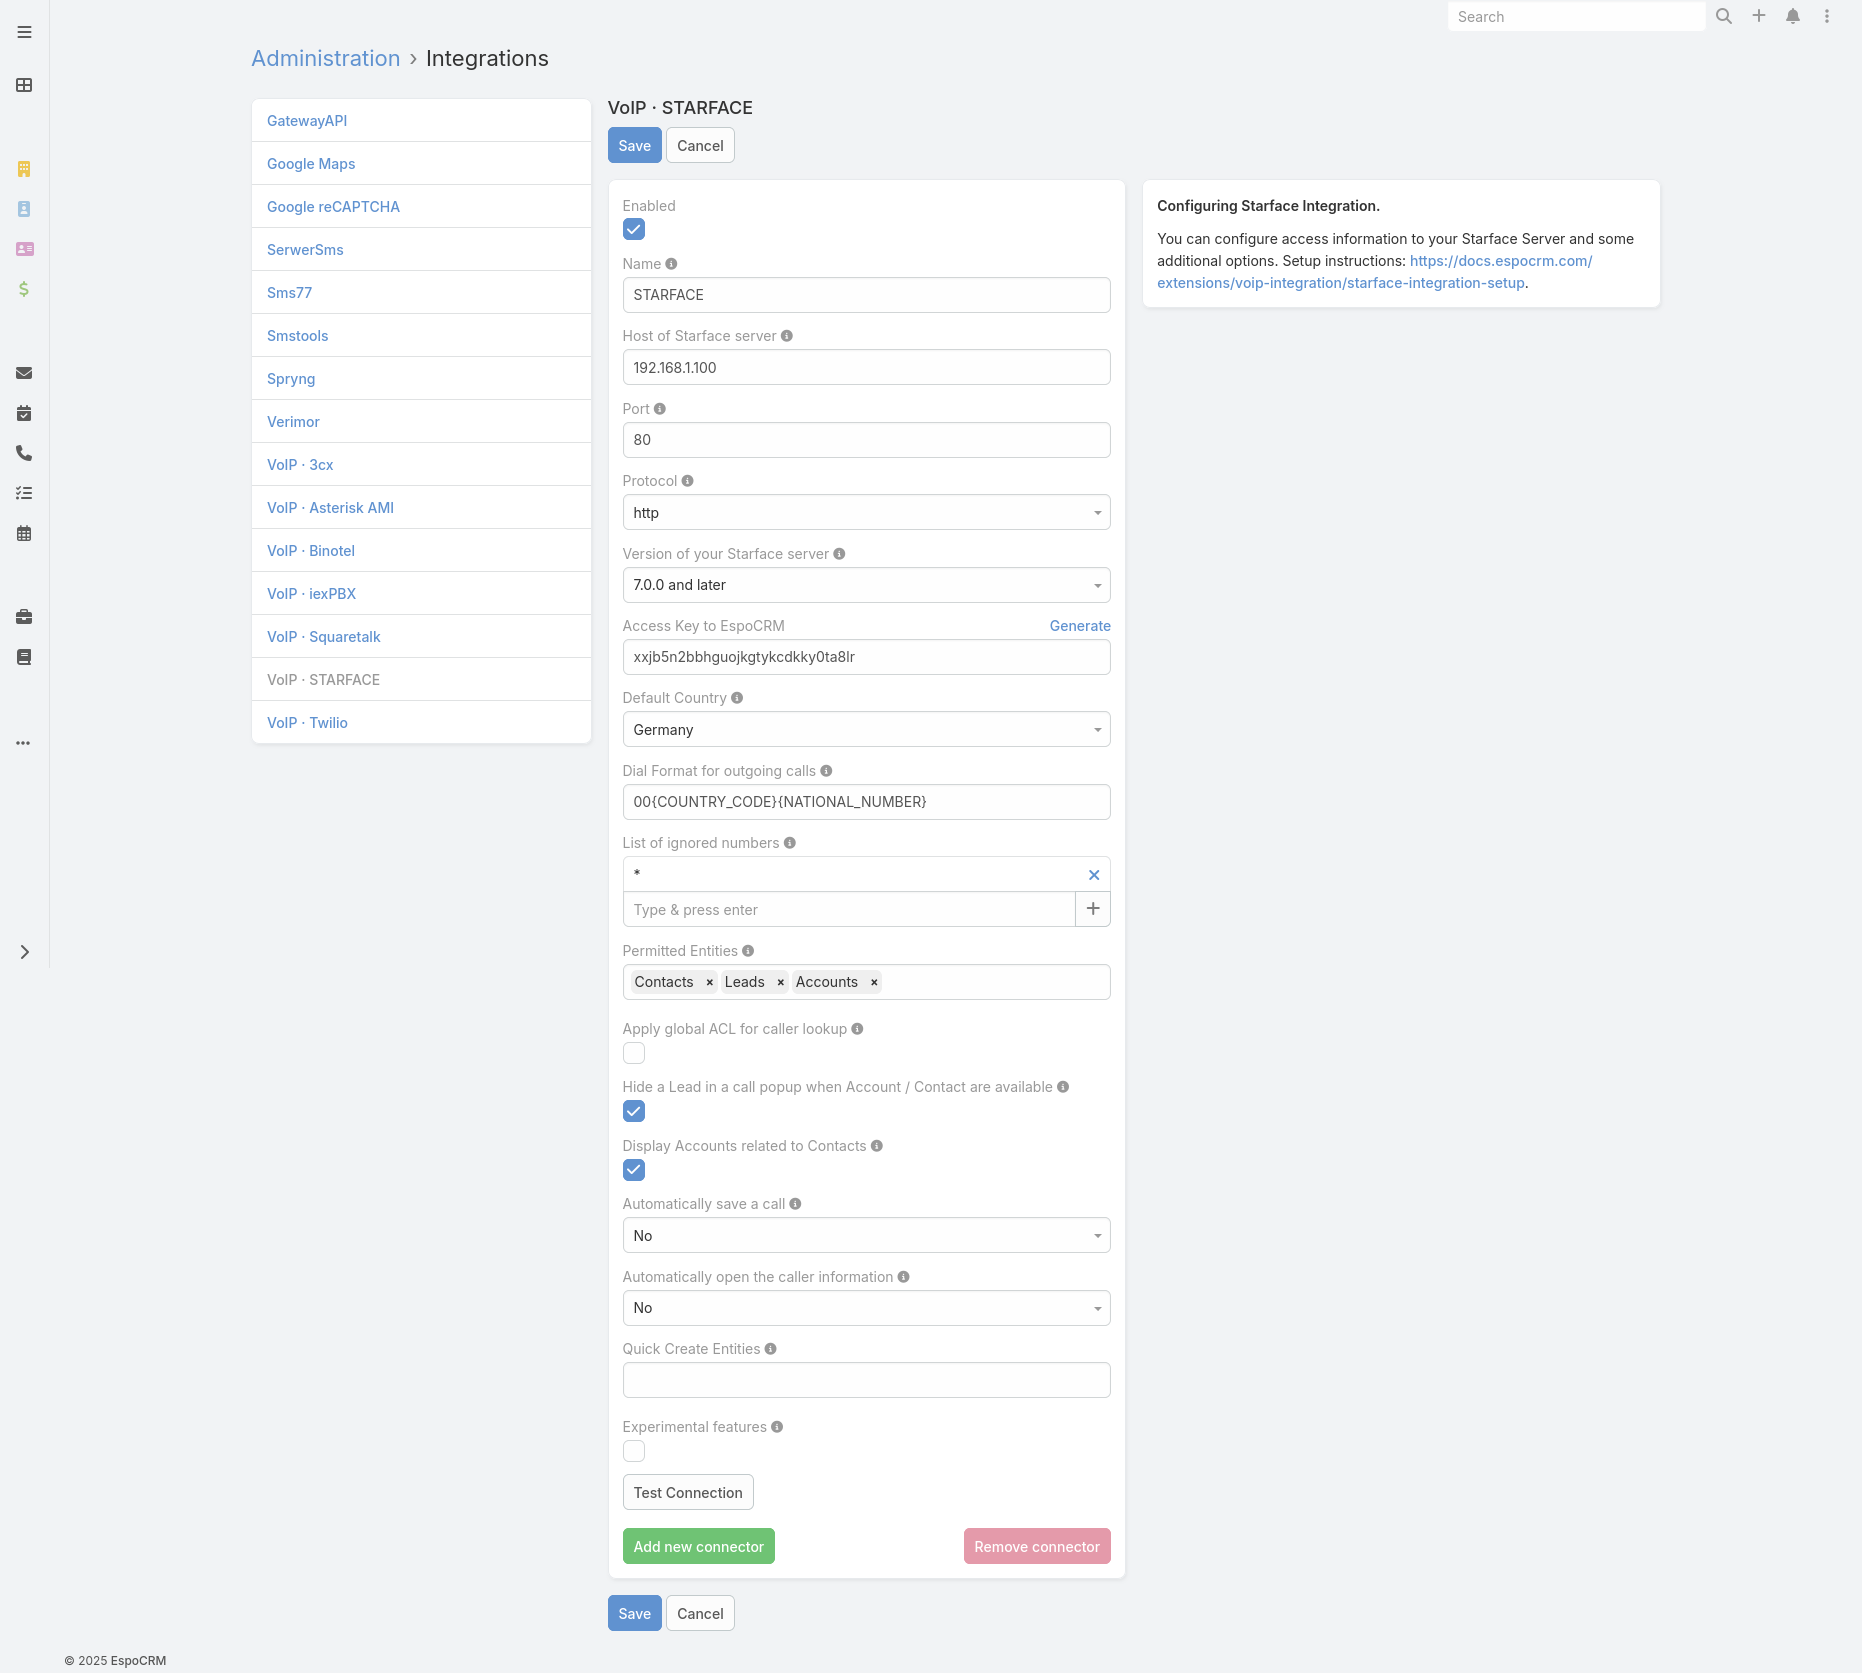Click the Test Connection button
Viewport: 1862px width, 1673px height.
click(x=688, y=1492)
